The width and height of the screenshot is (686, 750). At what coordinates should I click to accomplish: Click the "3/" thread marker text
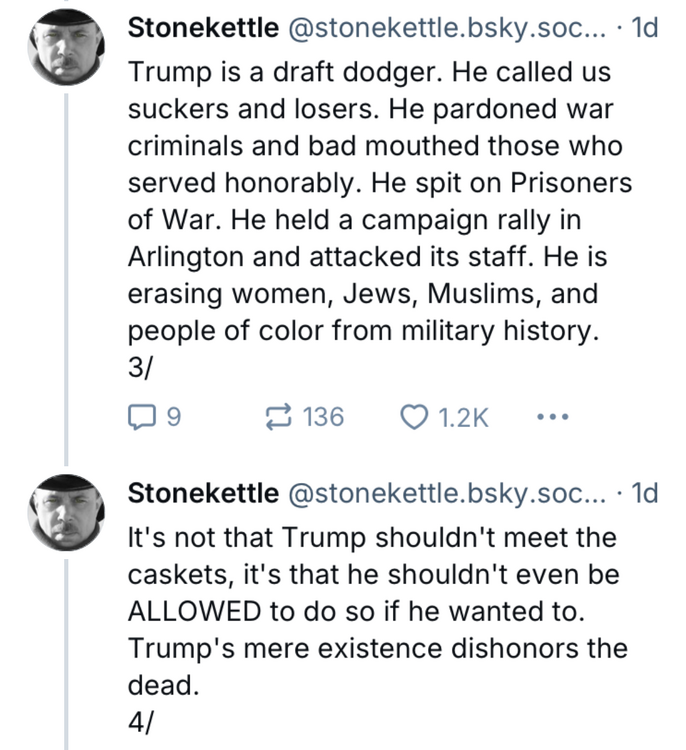(x=139, y=368)
